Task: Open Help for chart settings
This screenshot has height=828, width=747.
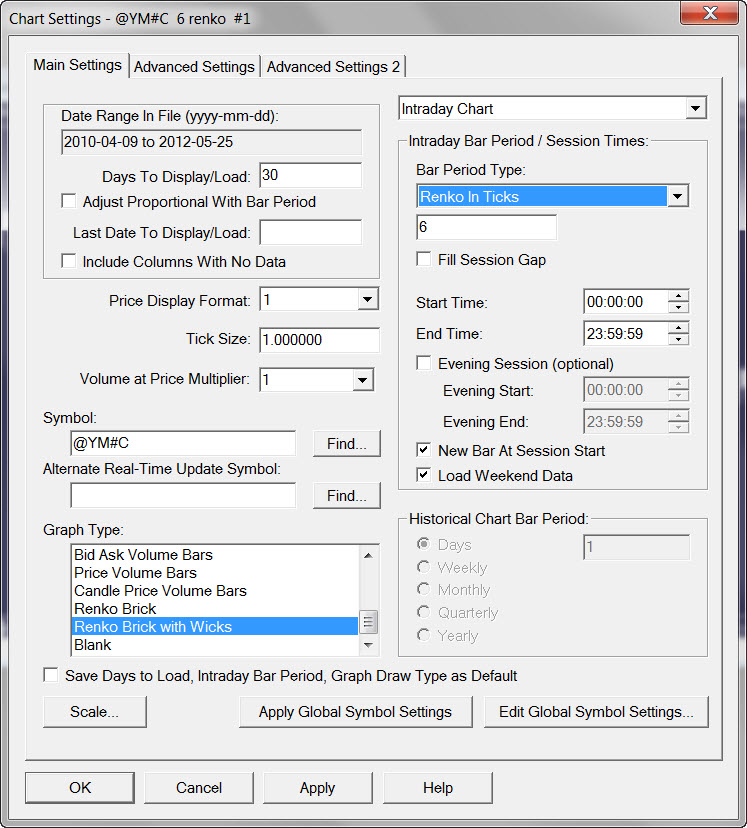Action: pos(438,788)
